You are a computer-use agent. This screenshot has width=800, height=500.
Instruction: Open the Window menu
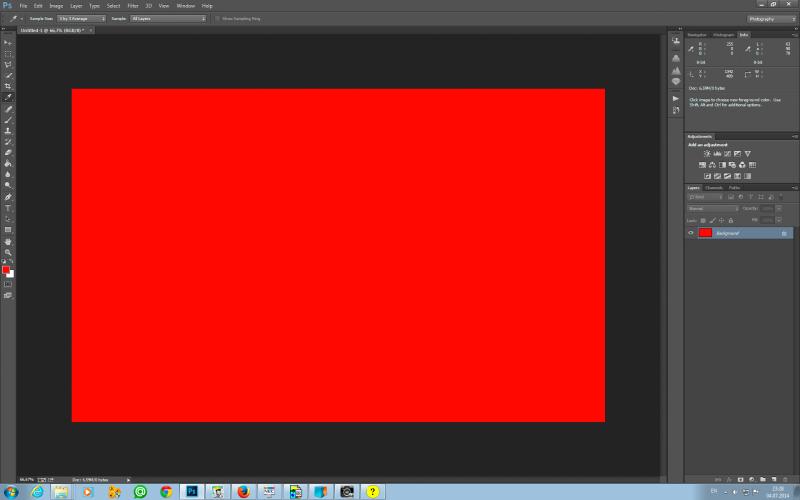(x=186, y=6)
